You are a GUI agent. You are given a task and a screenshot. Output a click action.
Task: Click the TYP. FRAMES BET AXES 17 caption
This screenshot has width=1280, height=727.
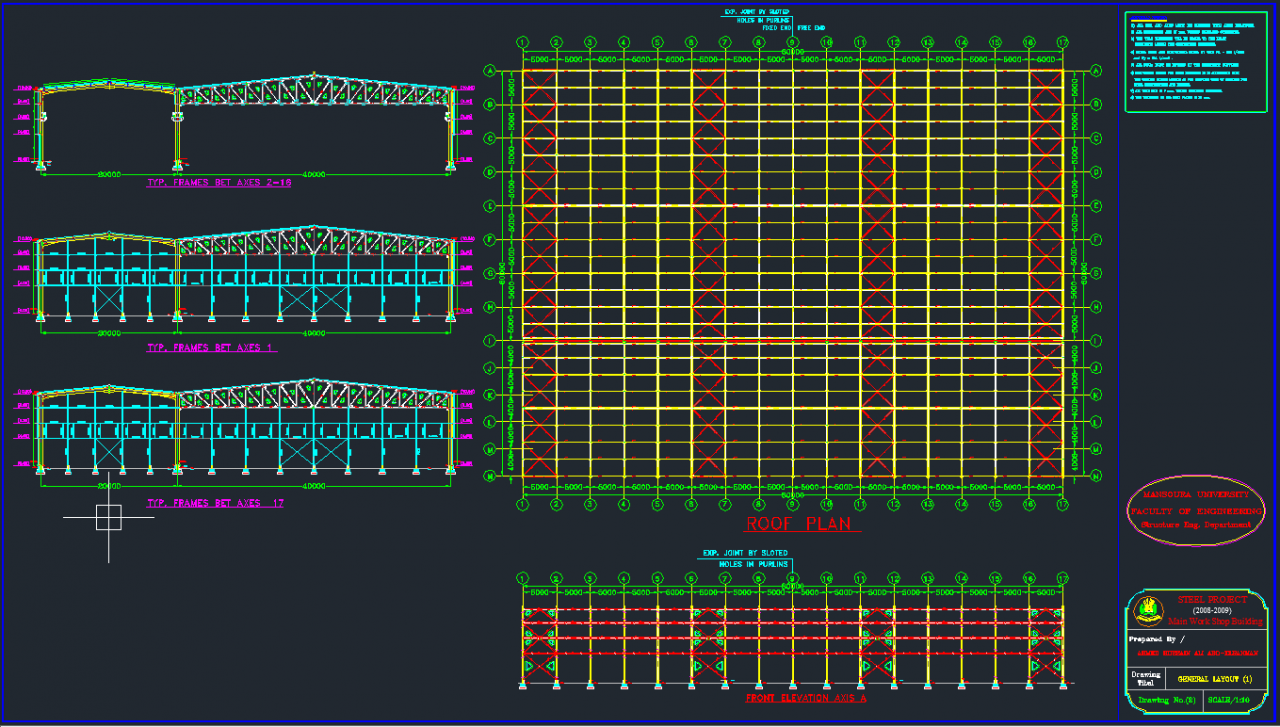(x=215, y=503)
